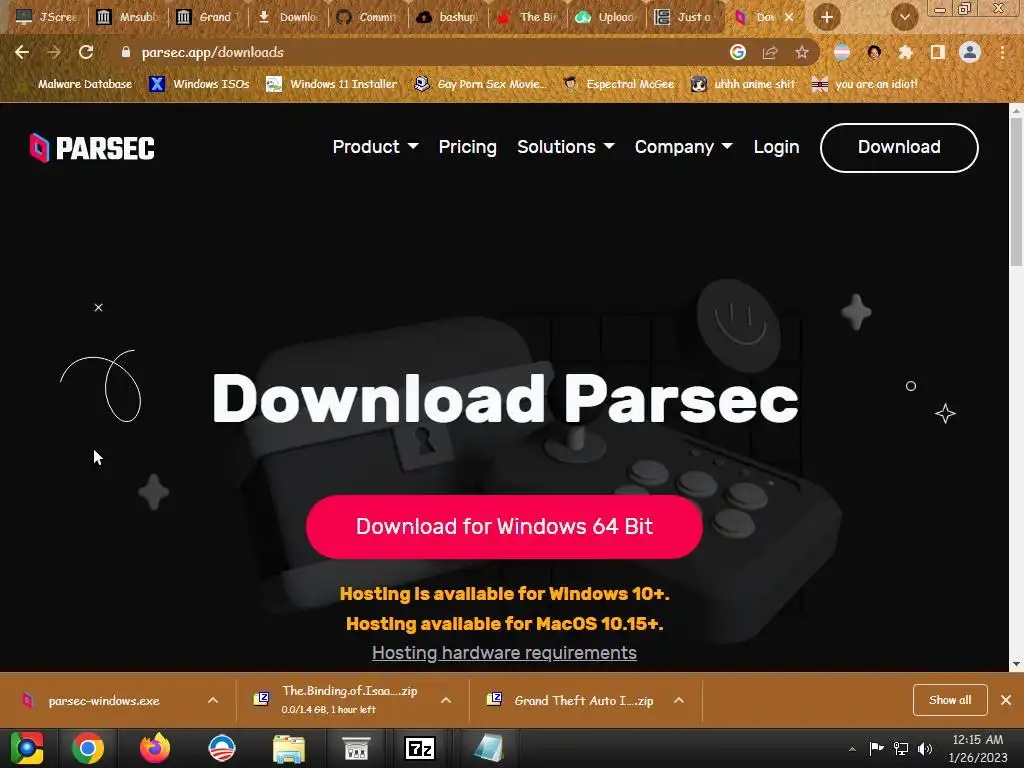Open the store icon taskbar app
This screenshot has height=768, width=1024.
357,748
